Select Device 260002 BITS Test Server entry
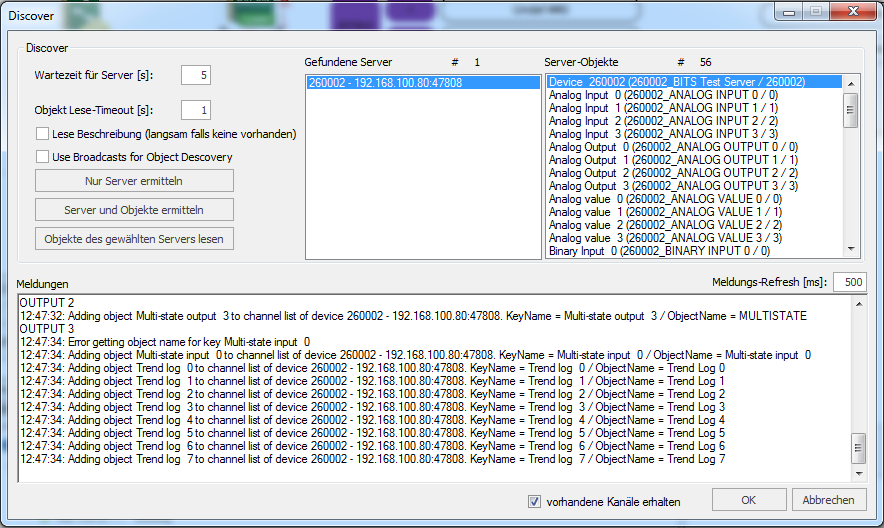884x528 pixels. 695,82
